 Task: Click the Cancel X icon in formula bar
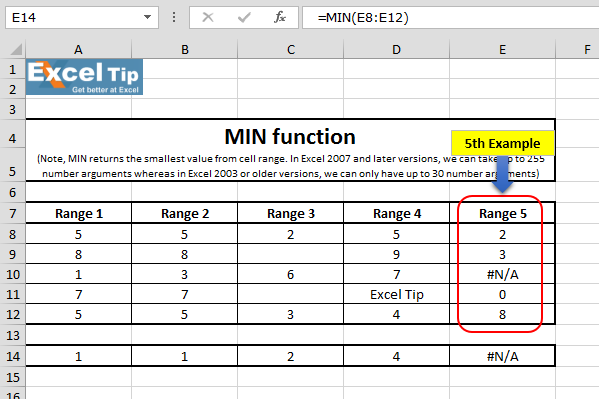click(x=208, y=17)
